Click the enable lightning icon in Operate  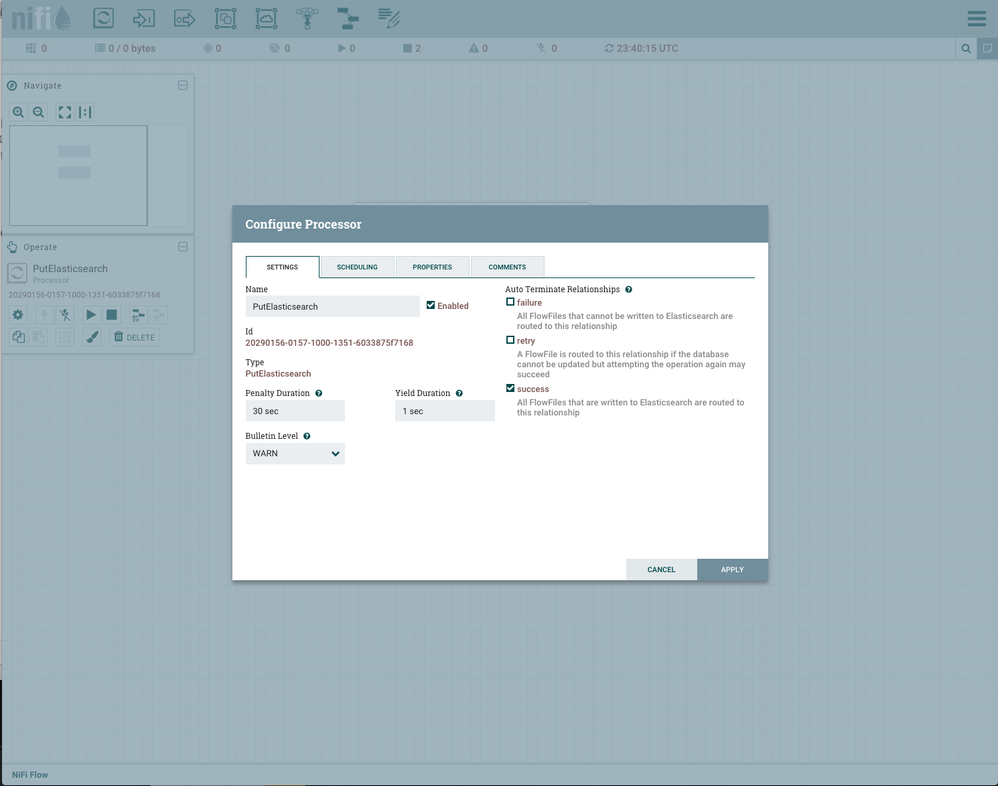44,314
